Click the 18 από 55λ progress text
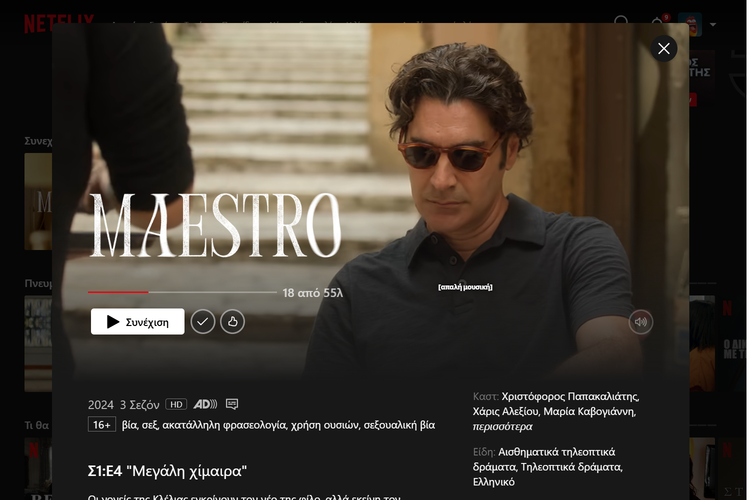750x500 pixels. point(313,292)
